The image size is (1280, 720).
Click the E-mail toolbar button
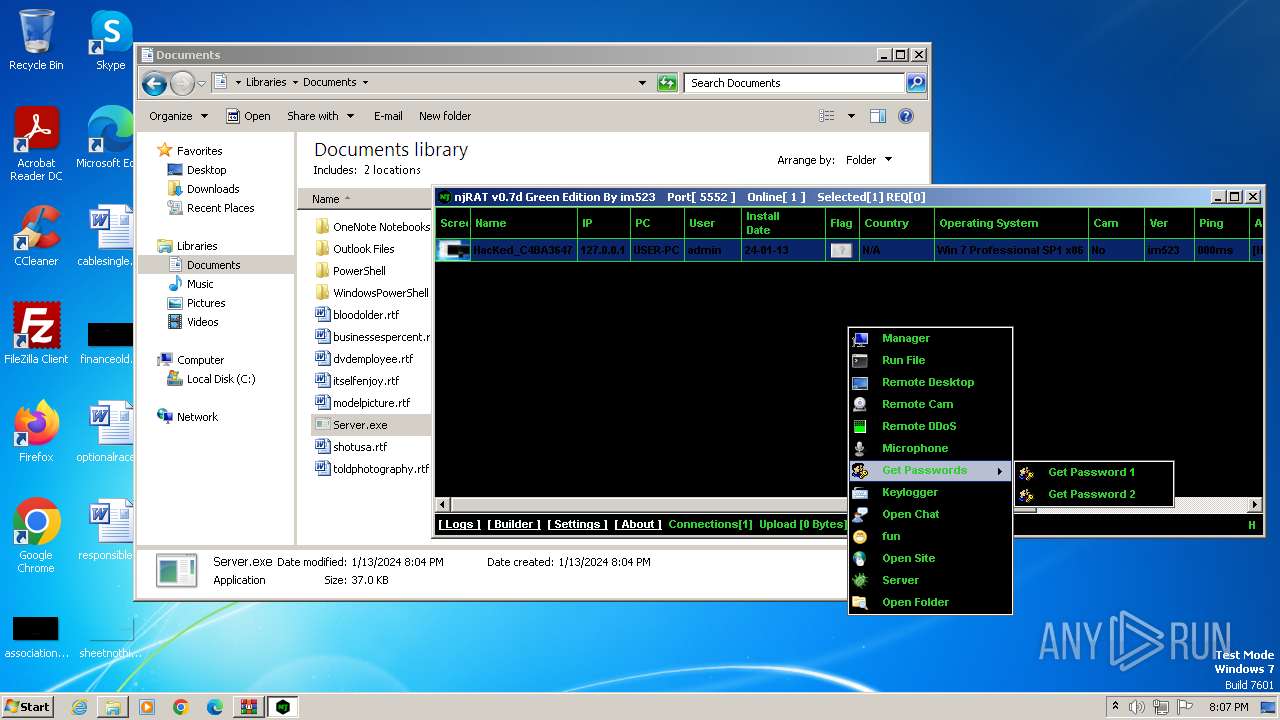pyautogui.click(x=388, y=116)
